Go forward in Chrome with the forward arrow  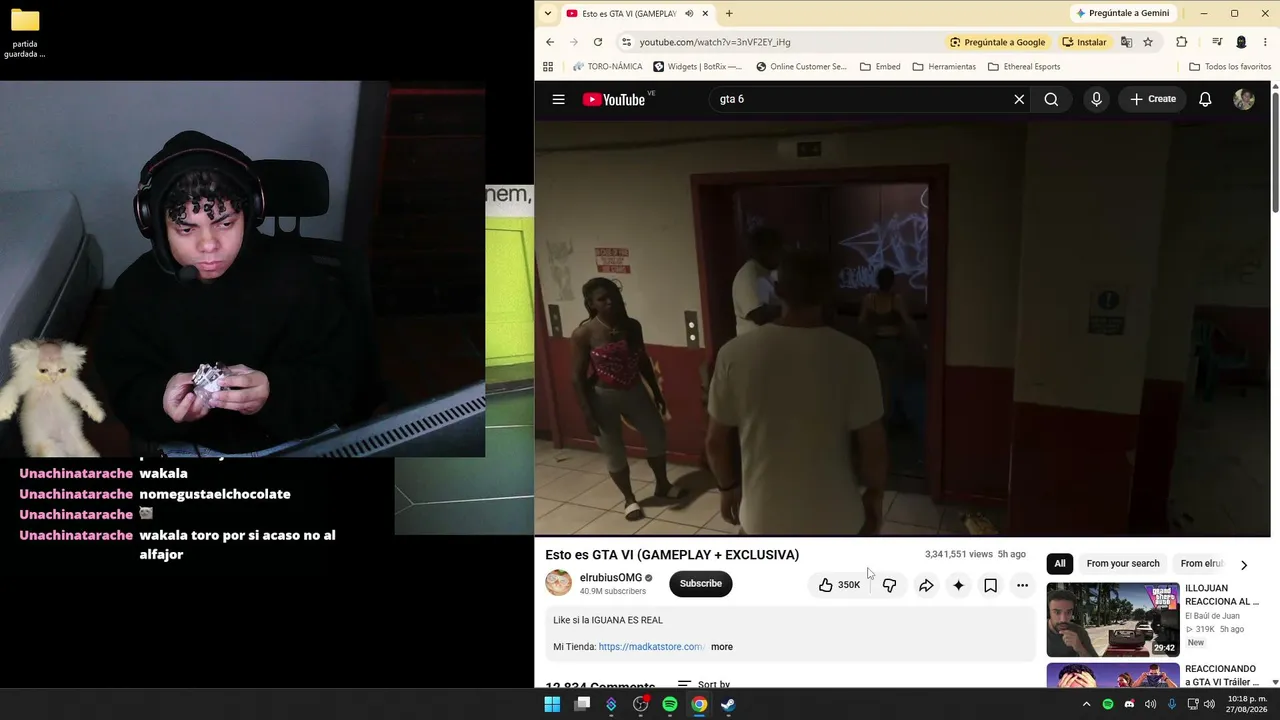pyautogui.click(x=574, y=42)
